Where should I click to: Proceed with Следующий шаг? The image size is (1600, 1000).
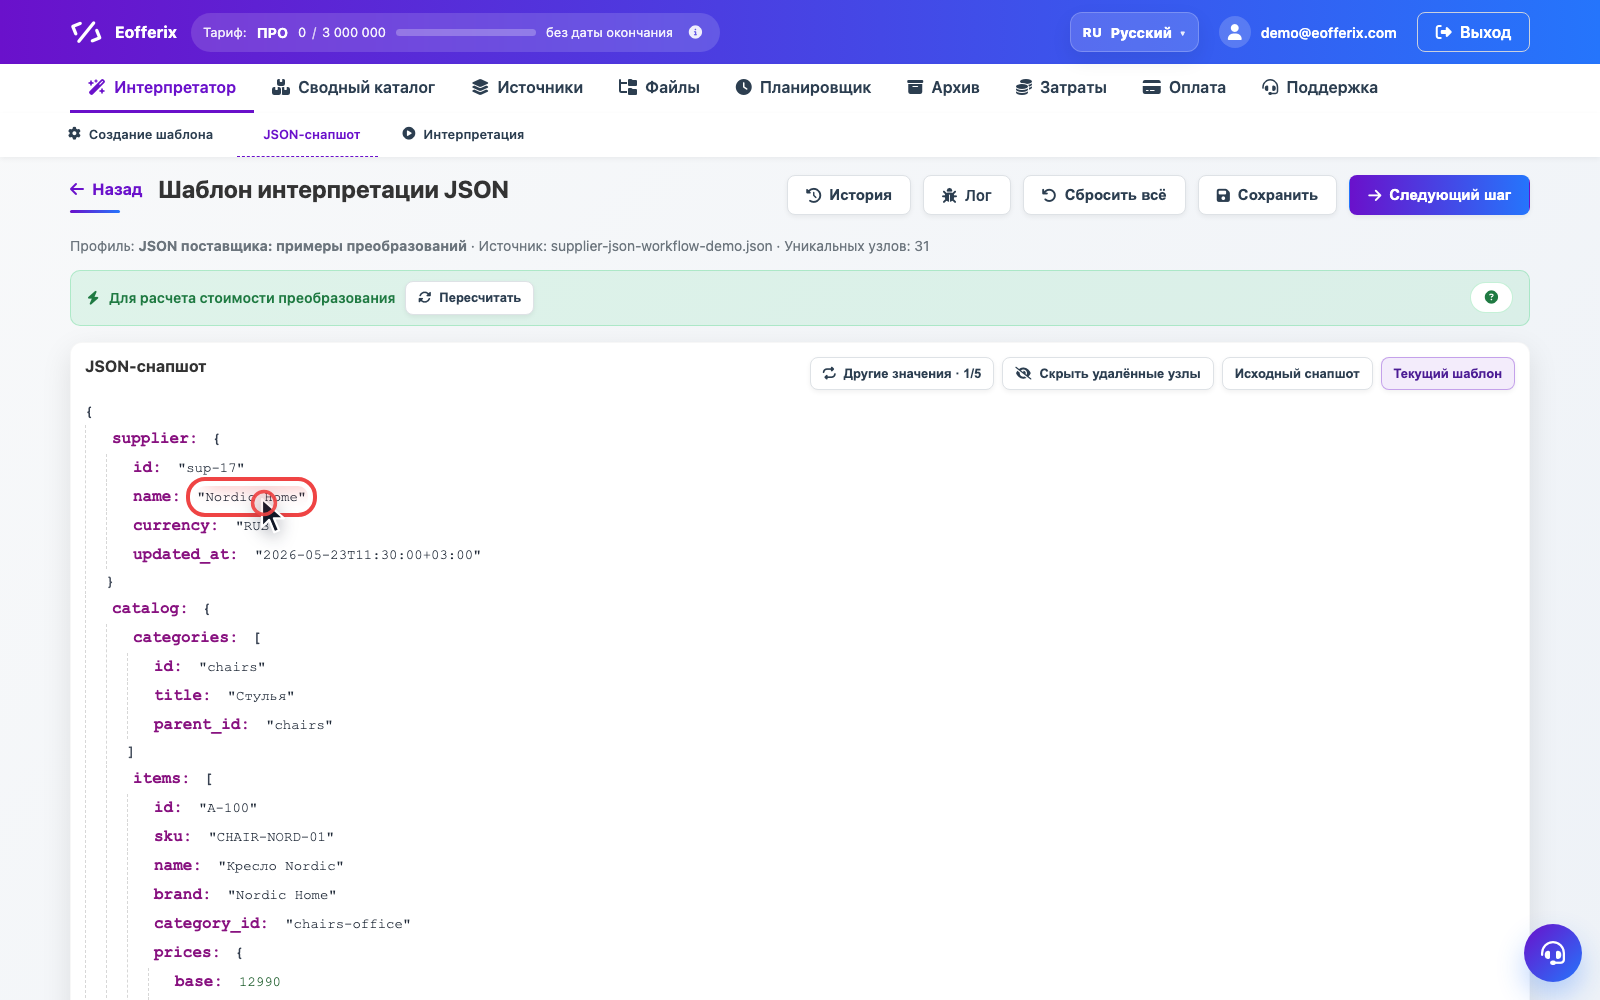1439,195
